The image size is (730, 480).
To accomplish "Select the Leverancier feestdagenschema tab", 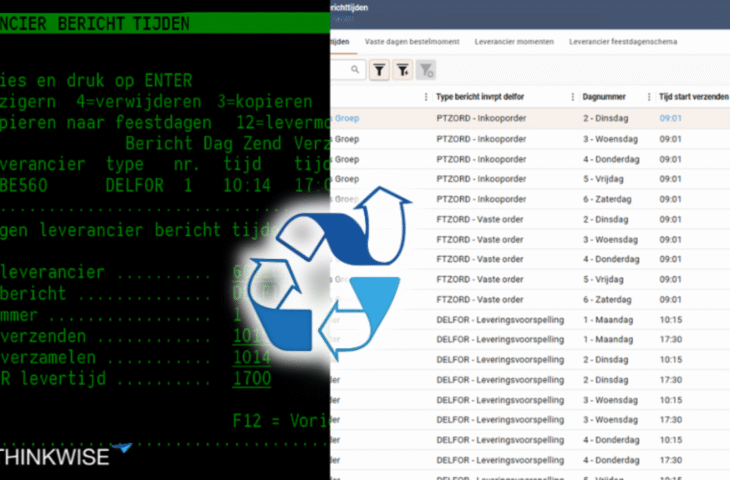I will (x=622, y=42).
